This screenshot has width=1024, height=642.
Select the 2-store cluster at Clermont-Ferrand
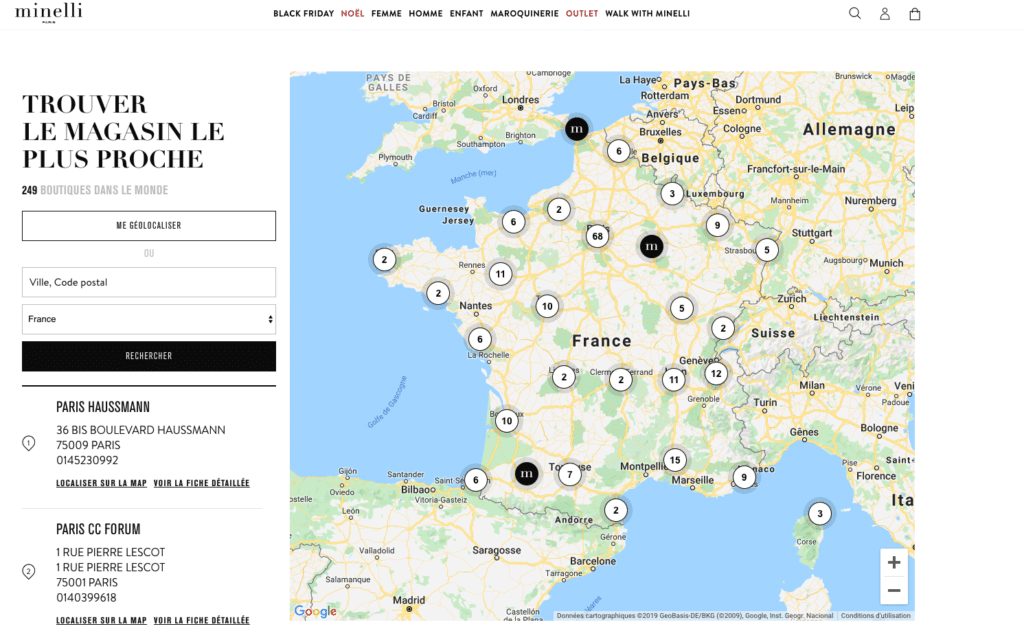click(x=620, y=379)
